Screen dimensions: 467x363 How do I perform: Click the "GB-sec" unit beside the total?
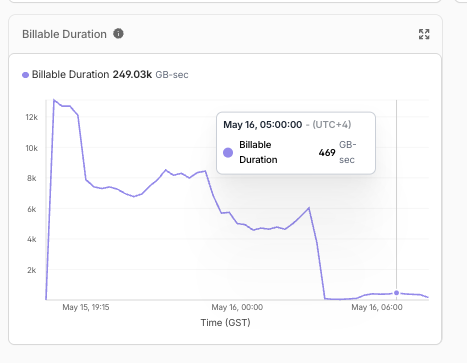[x=172, y=75]
